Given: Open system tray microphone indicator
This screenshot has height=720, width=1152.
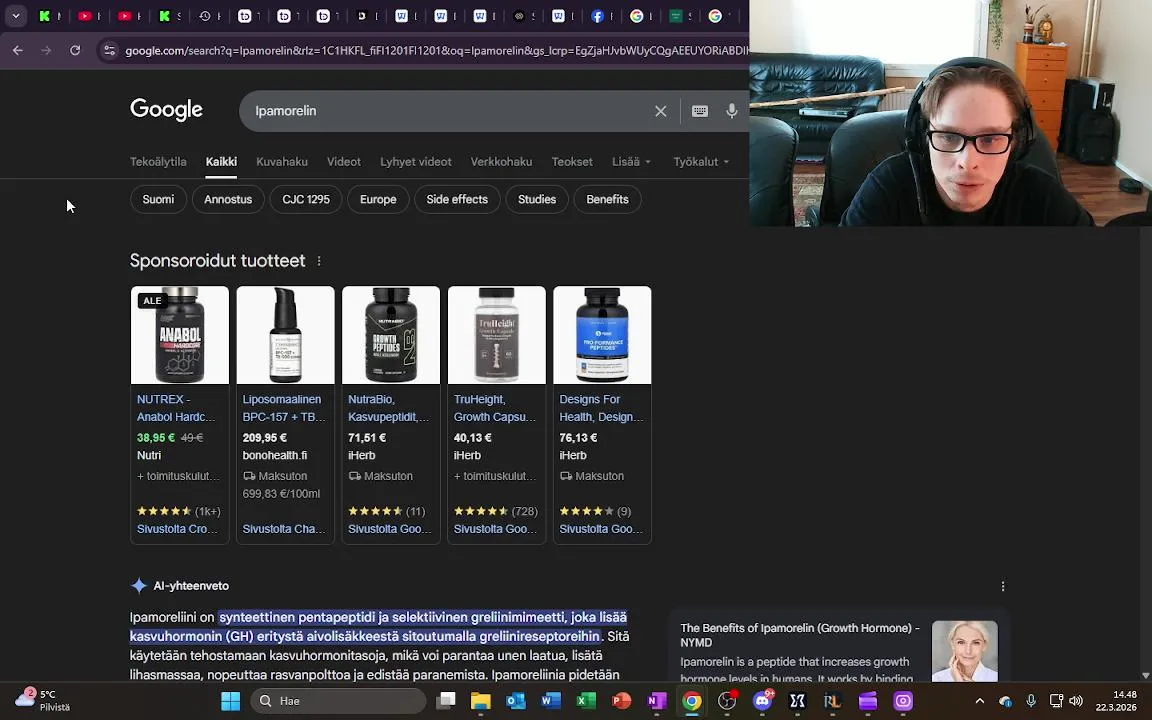Looking at the screenshot, I should coord(1031,701).
